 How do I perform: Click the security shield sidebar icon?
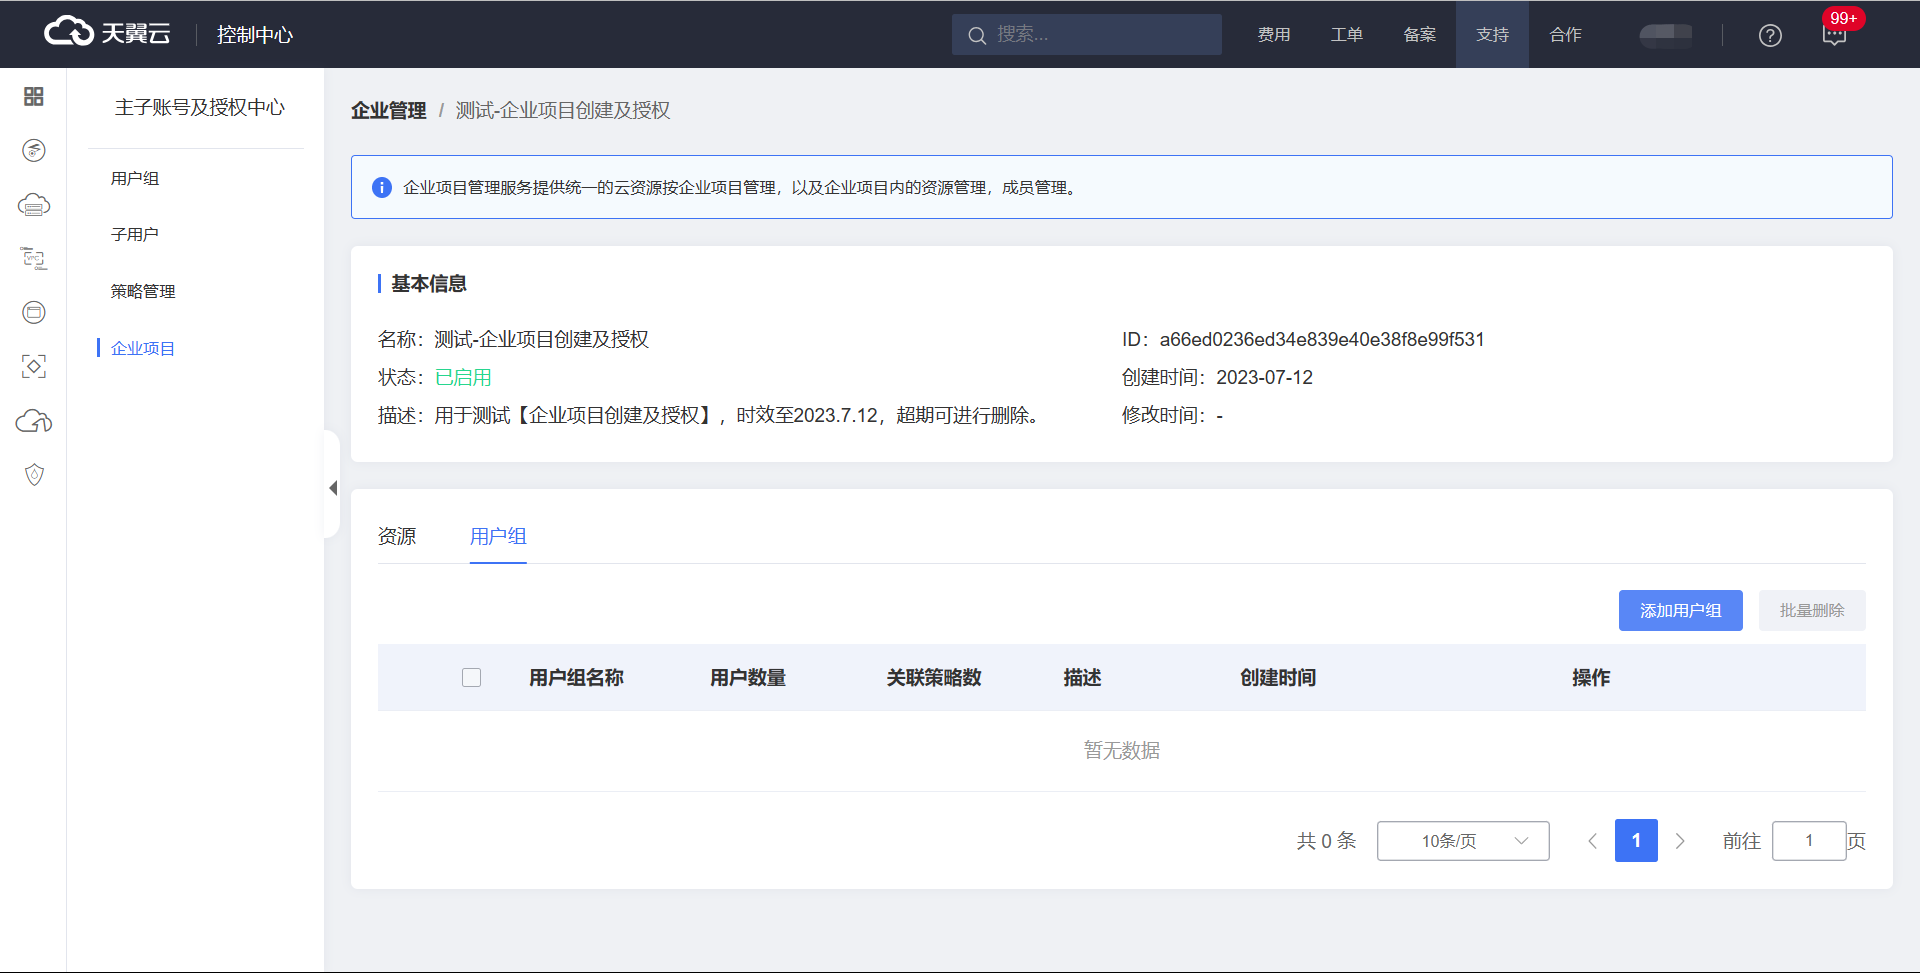click(33, 475)
